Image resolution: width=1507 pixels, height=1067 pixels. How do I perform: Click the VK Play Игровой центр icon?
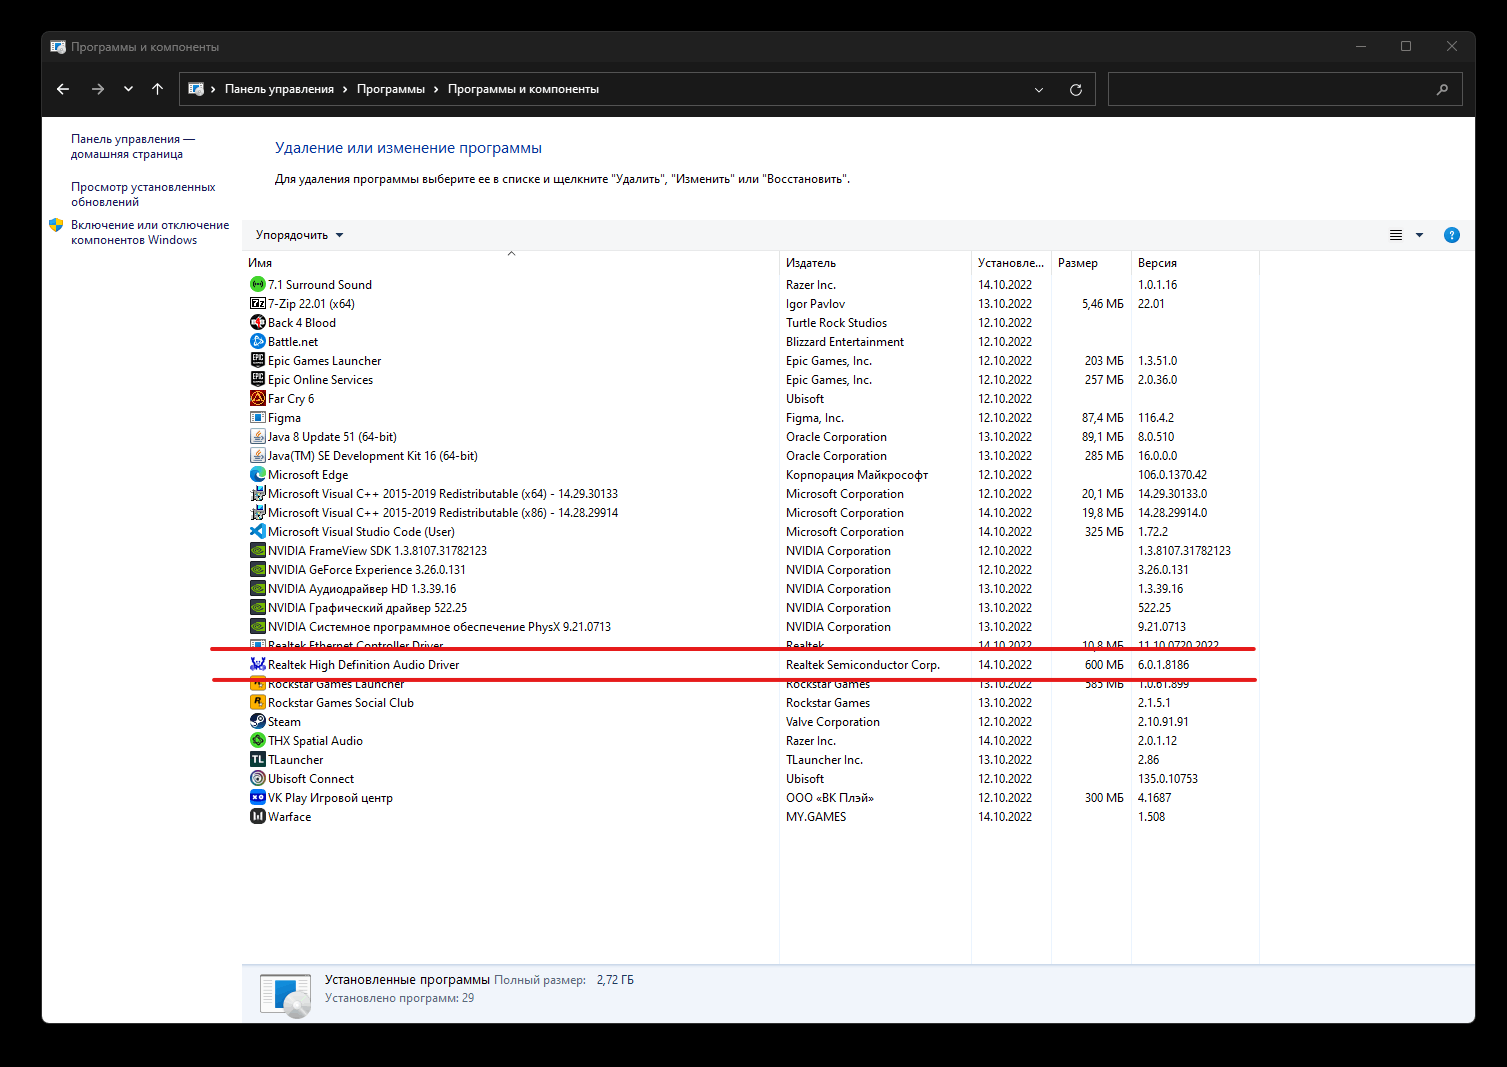coord(258,798)
